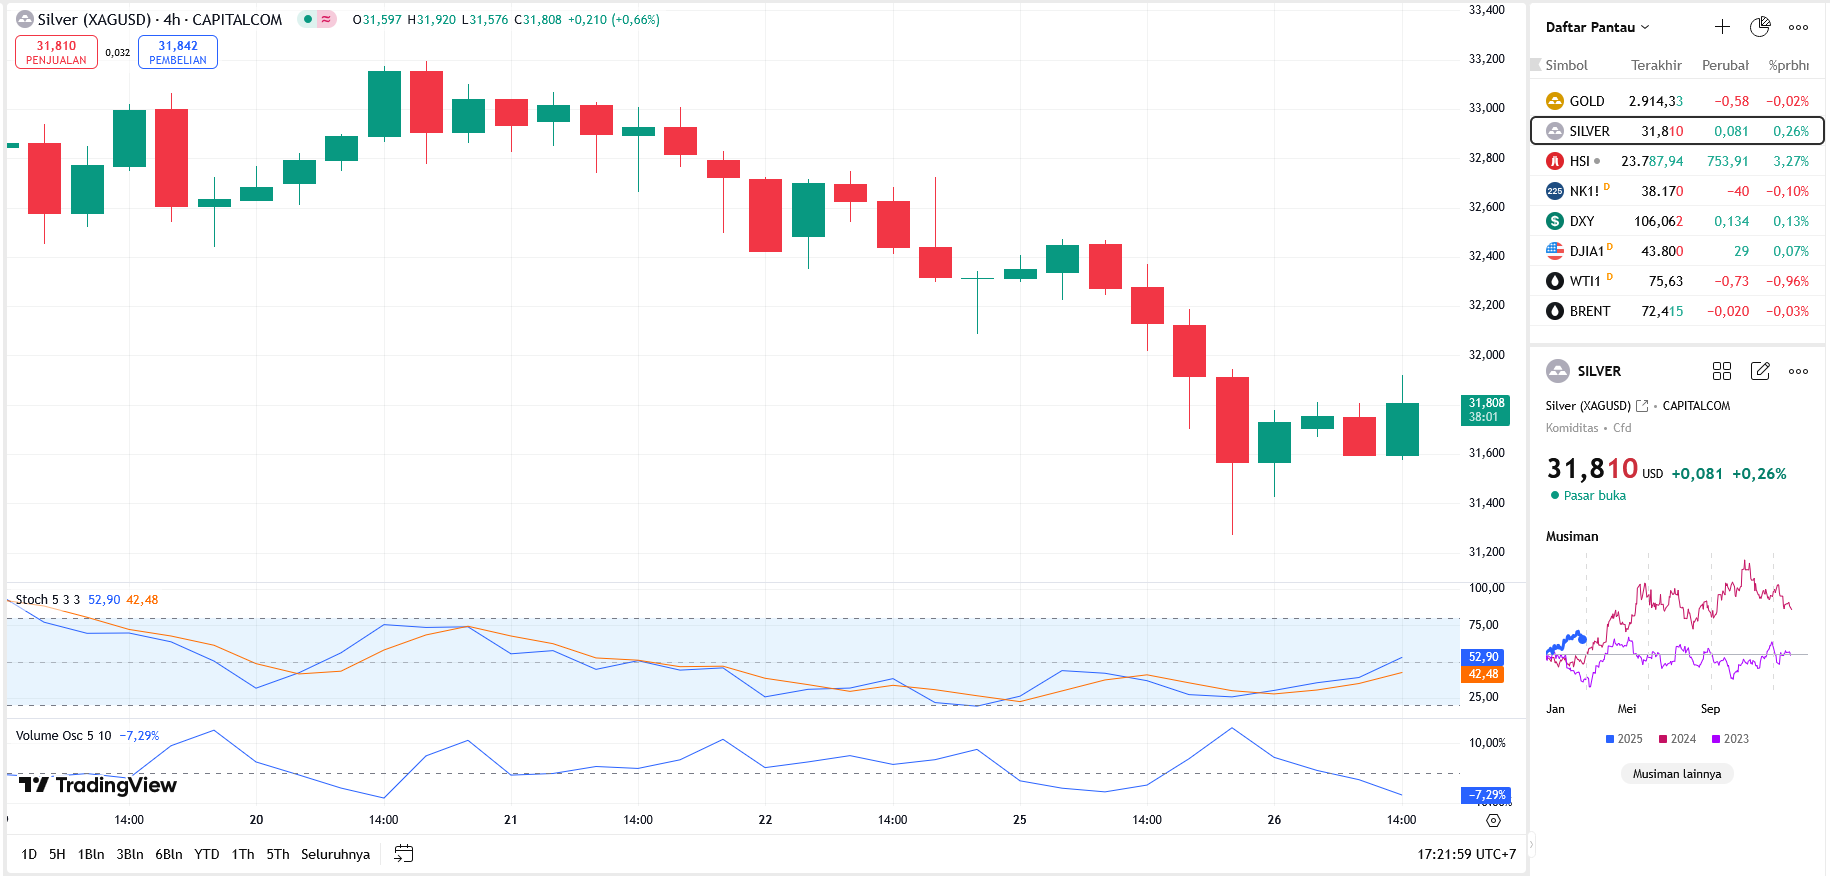Viewport: 1830px width, 876px height.
Task: Open the watchlist three-dot options menu
Action: point(1798,27)
